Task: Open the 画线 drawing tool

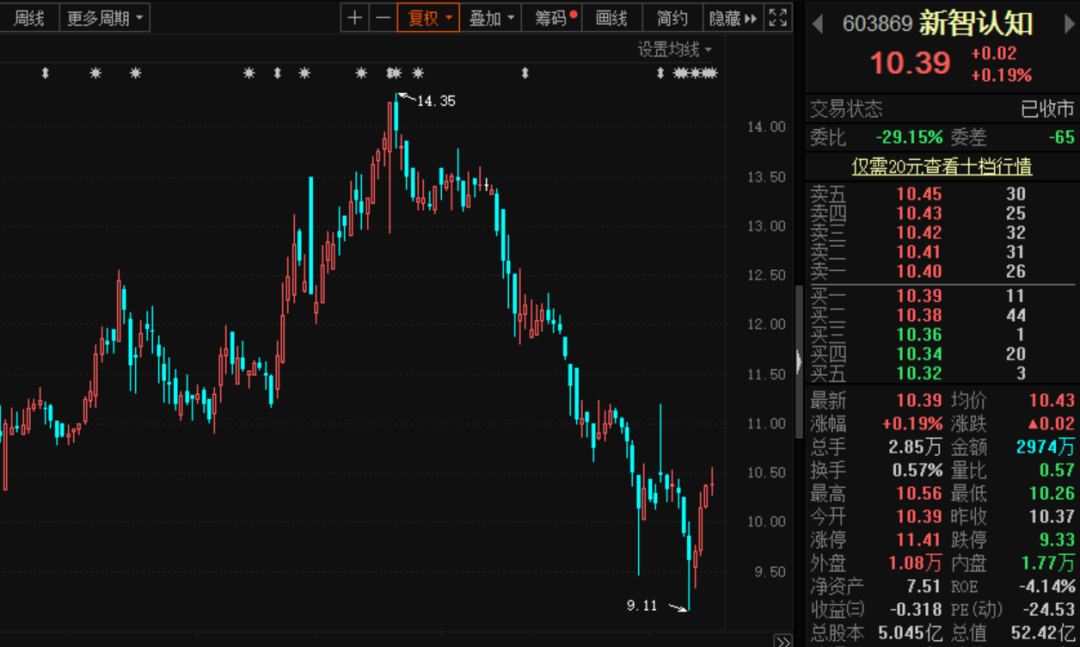Action: pyautogui.click(x=611, y=18)
